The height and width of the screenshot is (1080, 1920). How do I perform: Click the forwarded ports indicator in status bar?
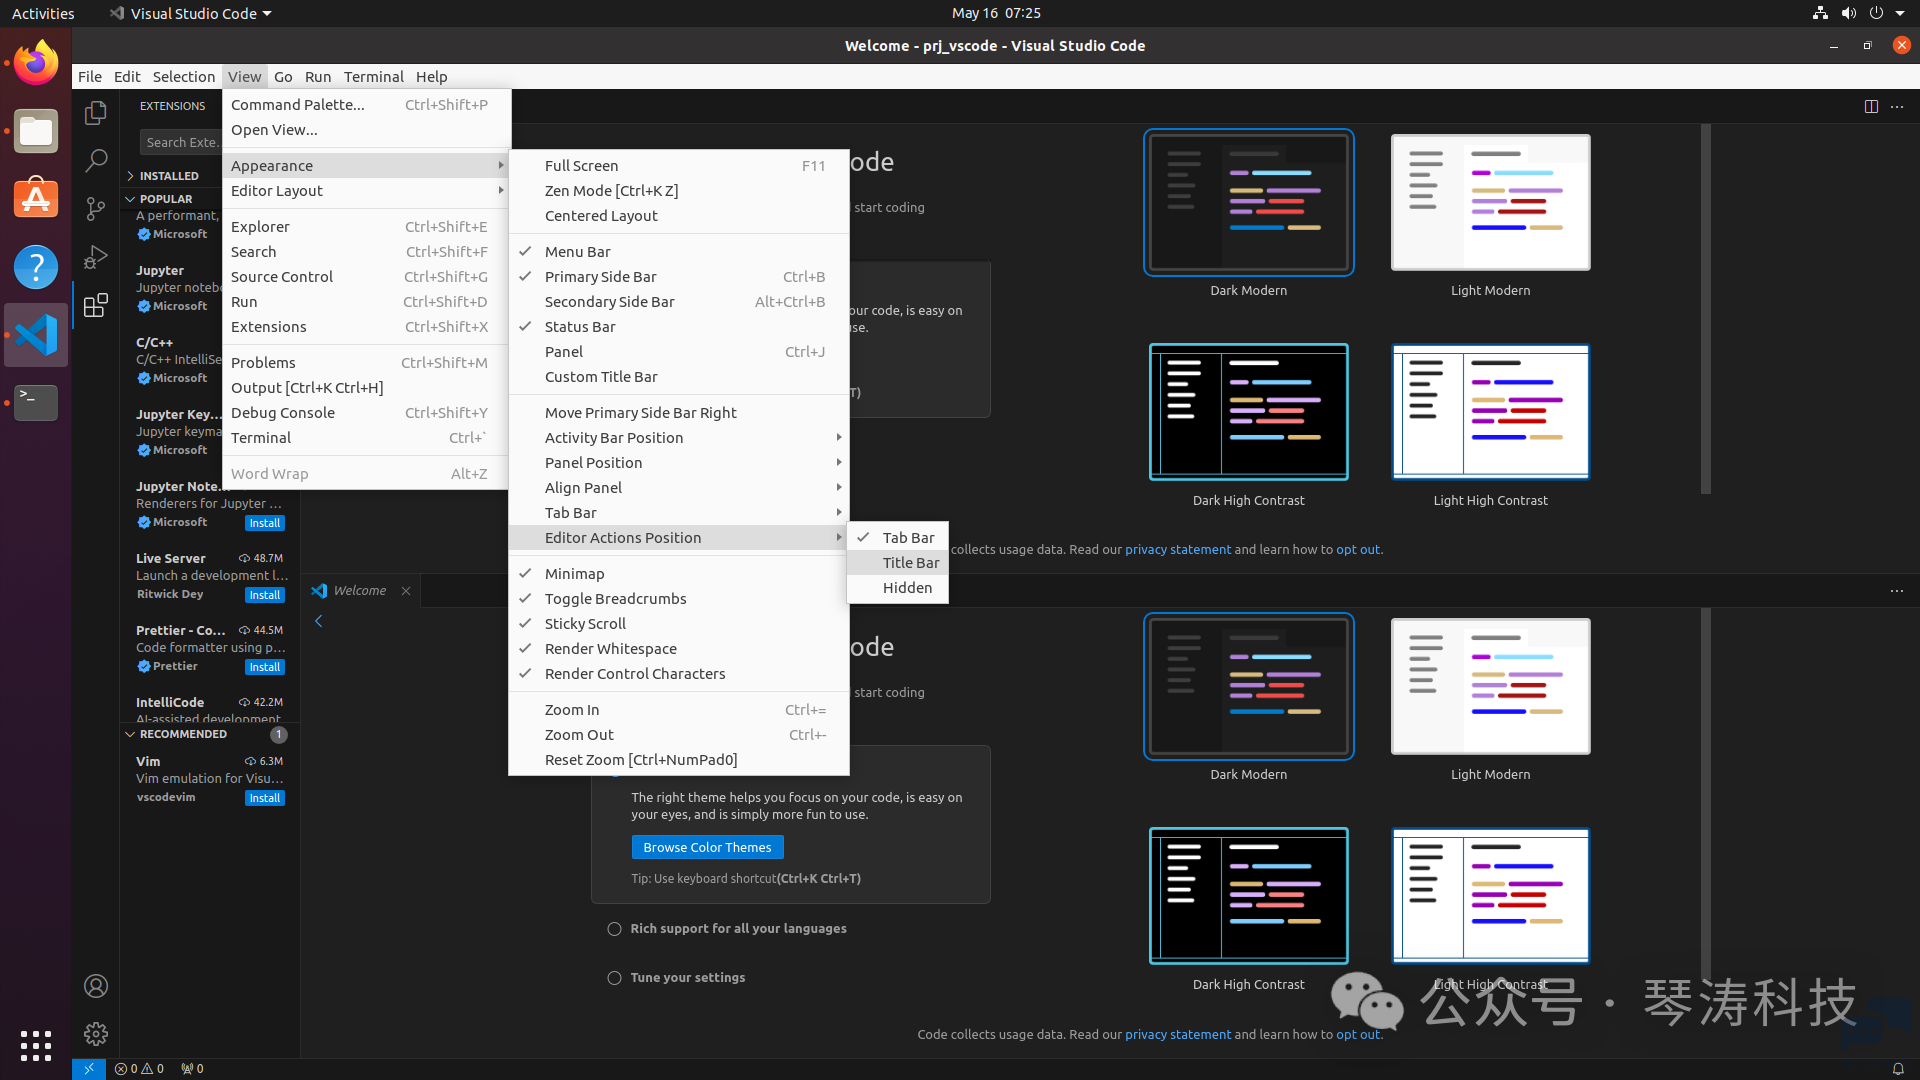tap(192, 1069)
